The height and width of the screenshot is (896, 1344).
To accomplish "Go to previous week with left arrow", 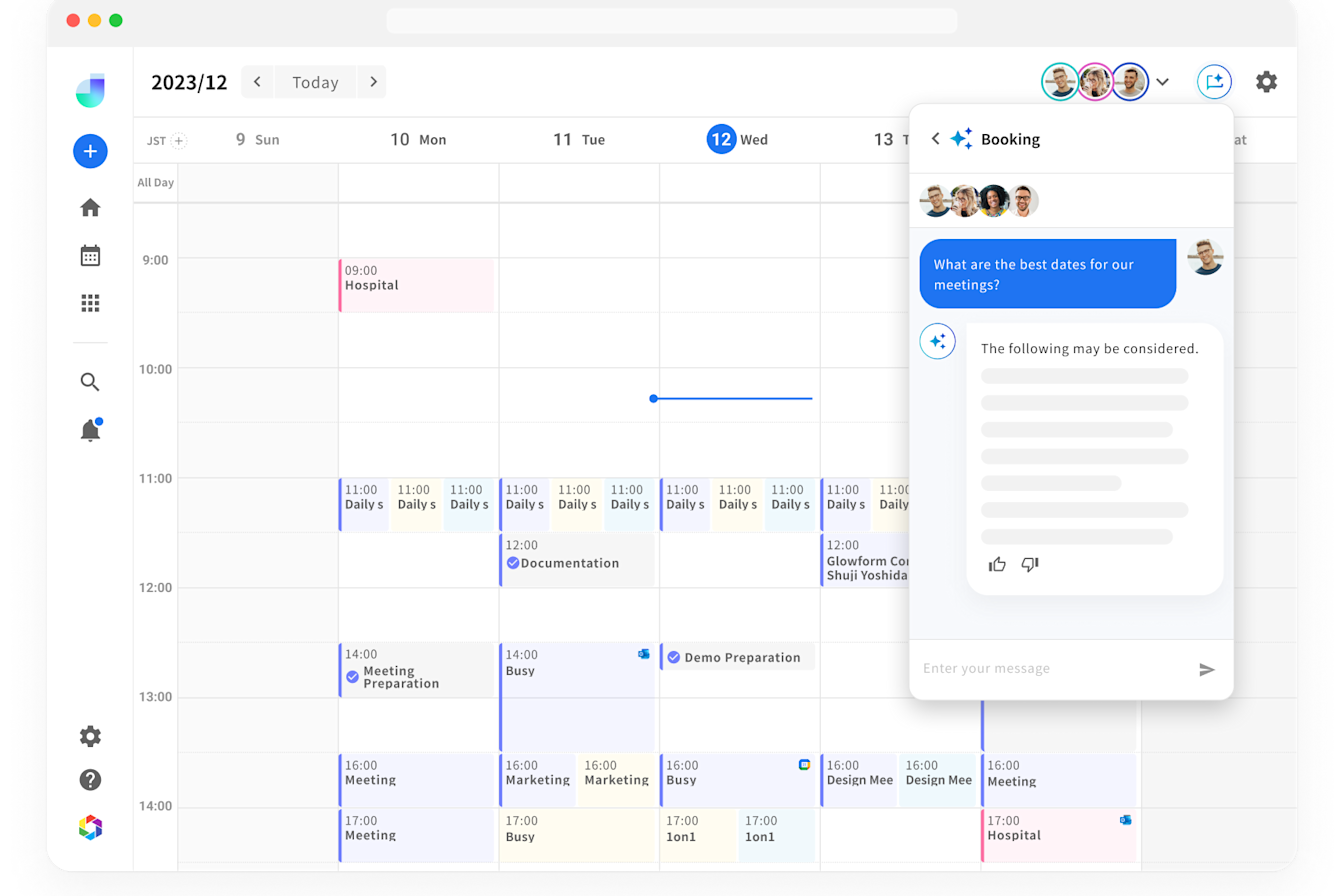I will coord(257,82).
